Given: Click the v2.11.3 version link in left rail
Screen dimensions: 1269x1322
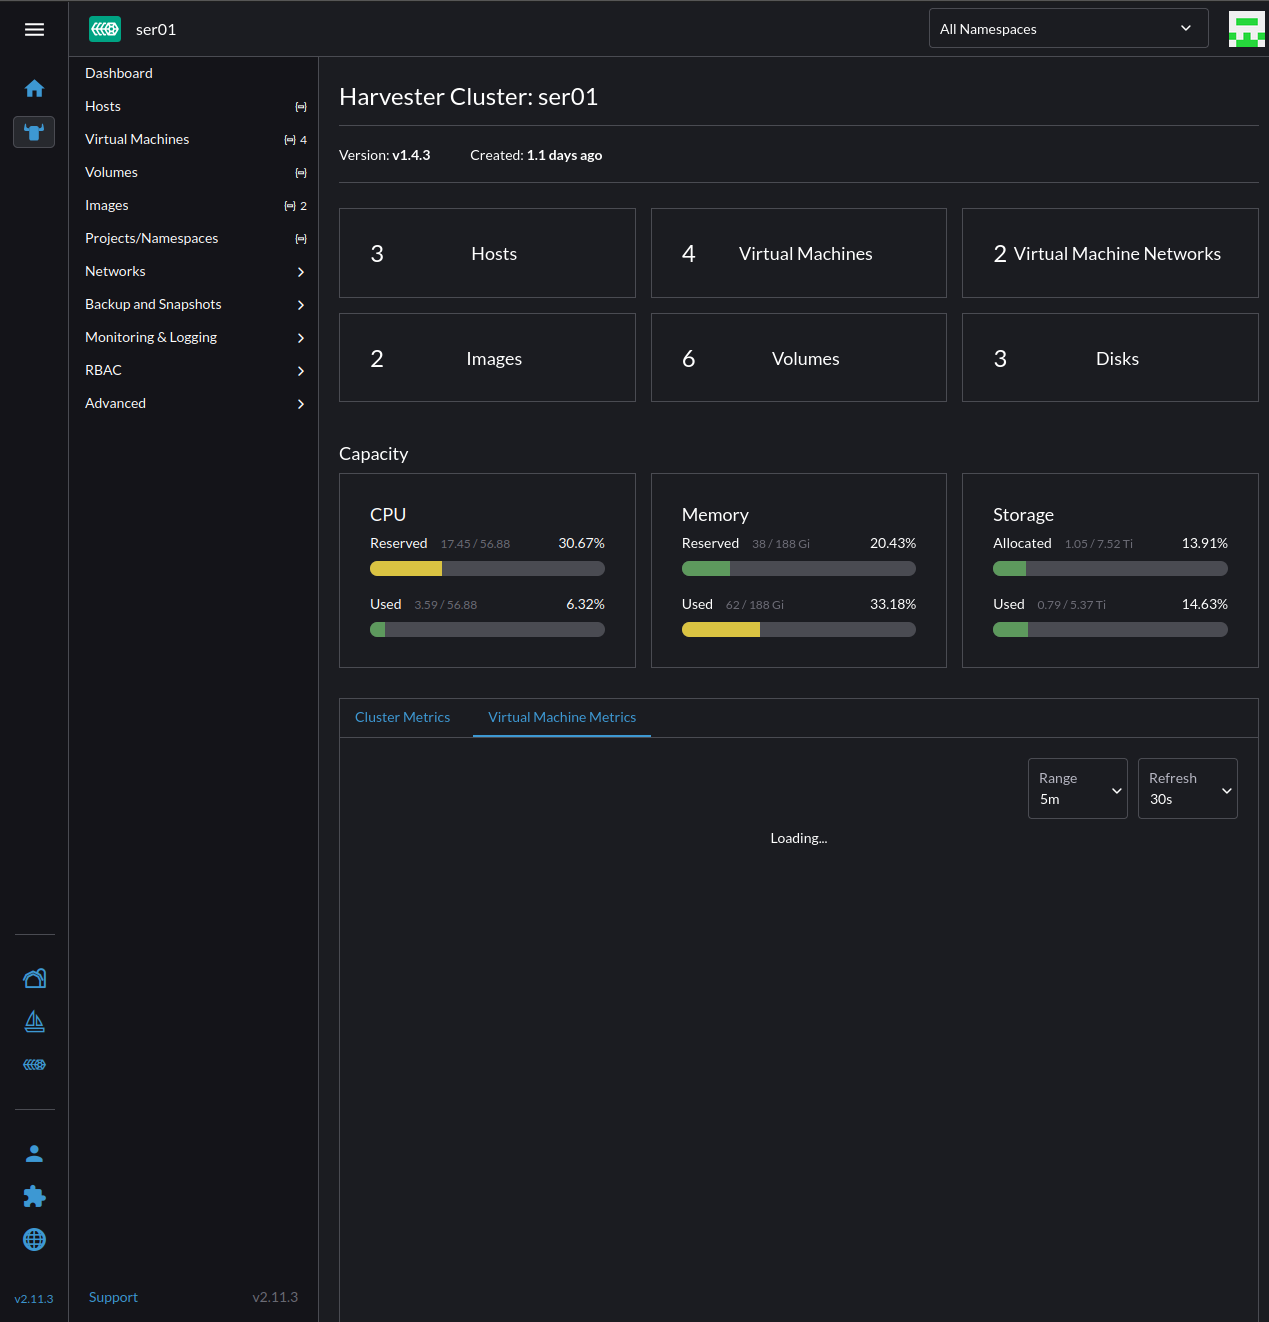Looking at the screenshot, I should click(x=34, y=1299).
